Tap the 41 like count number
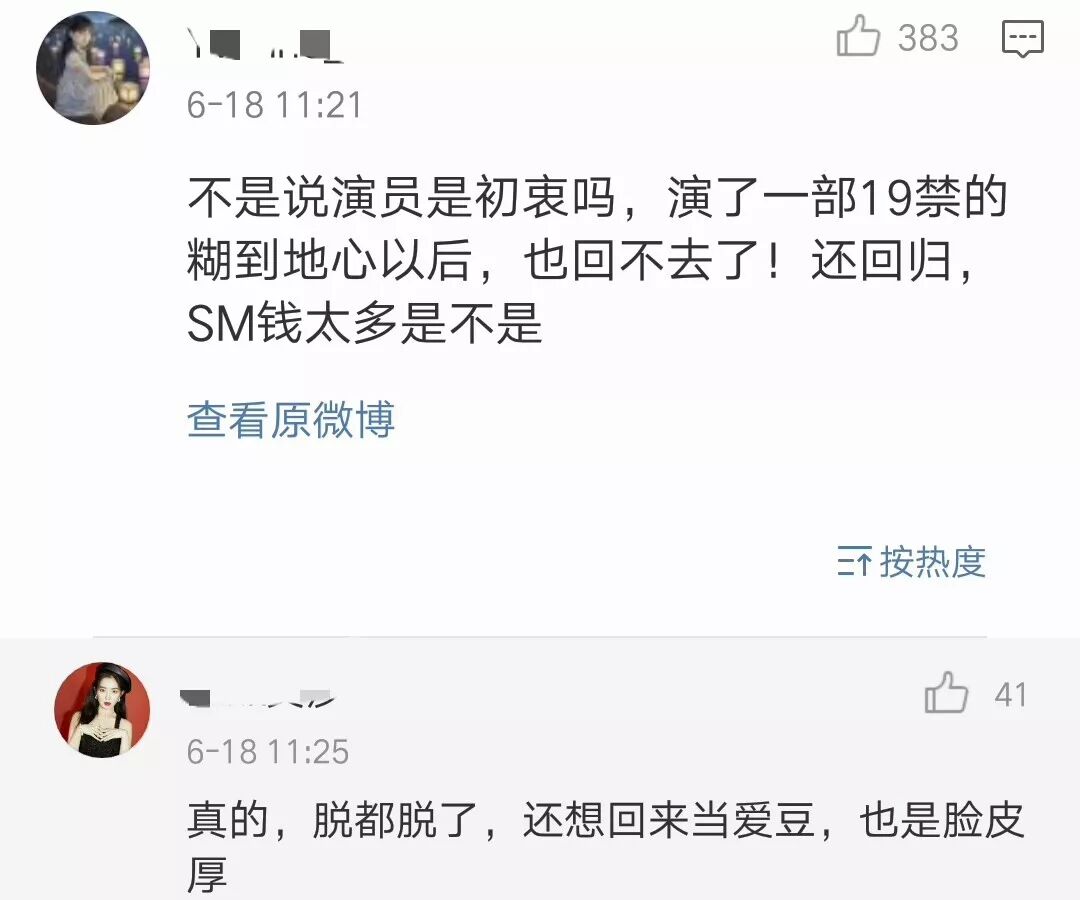 pyautogui.click(x=1010, y=695)
